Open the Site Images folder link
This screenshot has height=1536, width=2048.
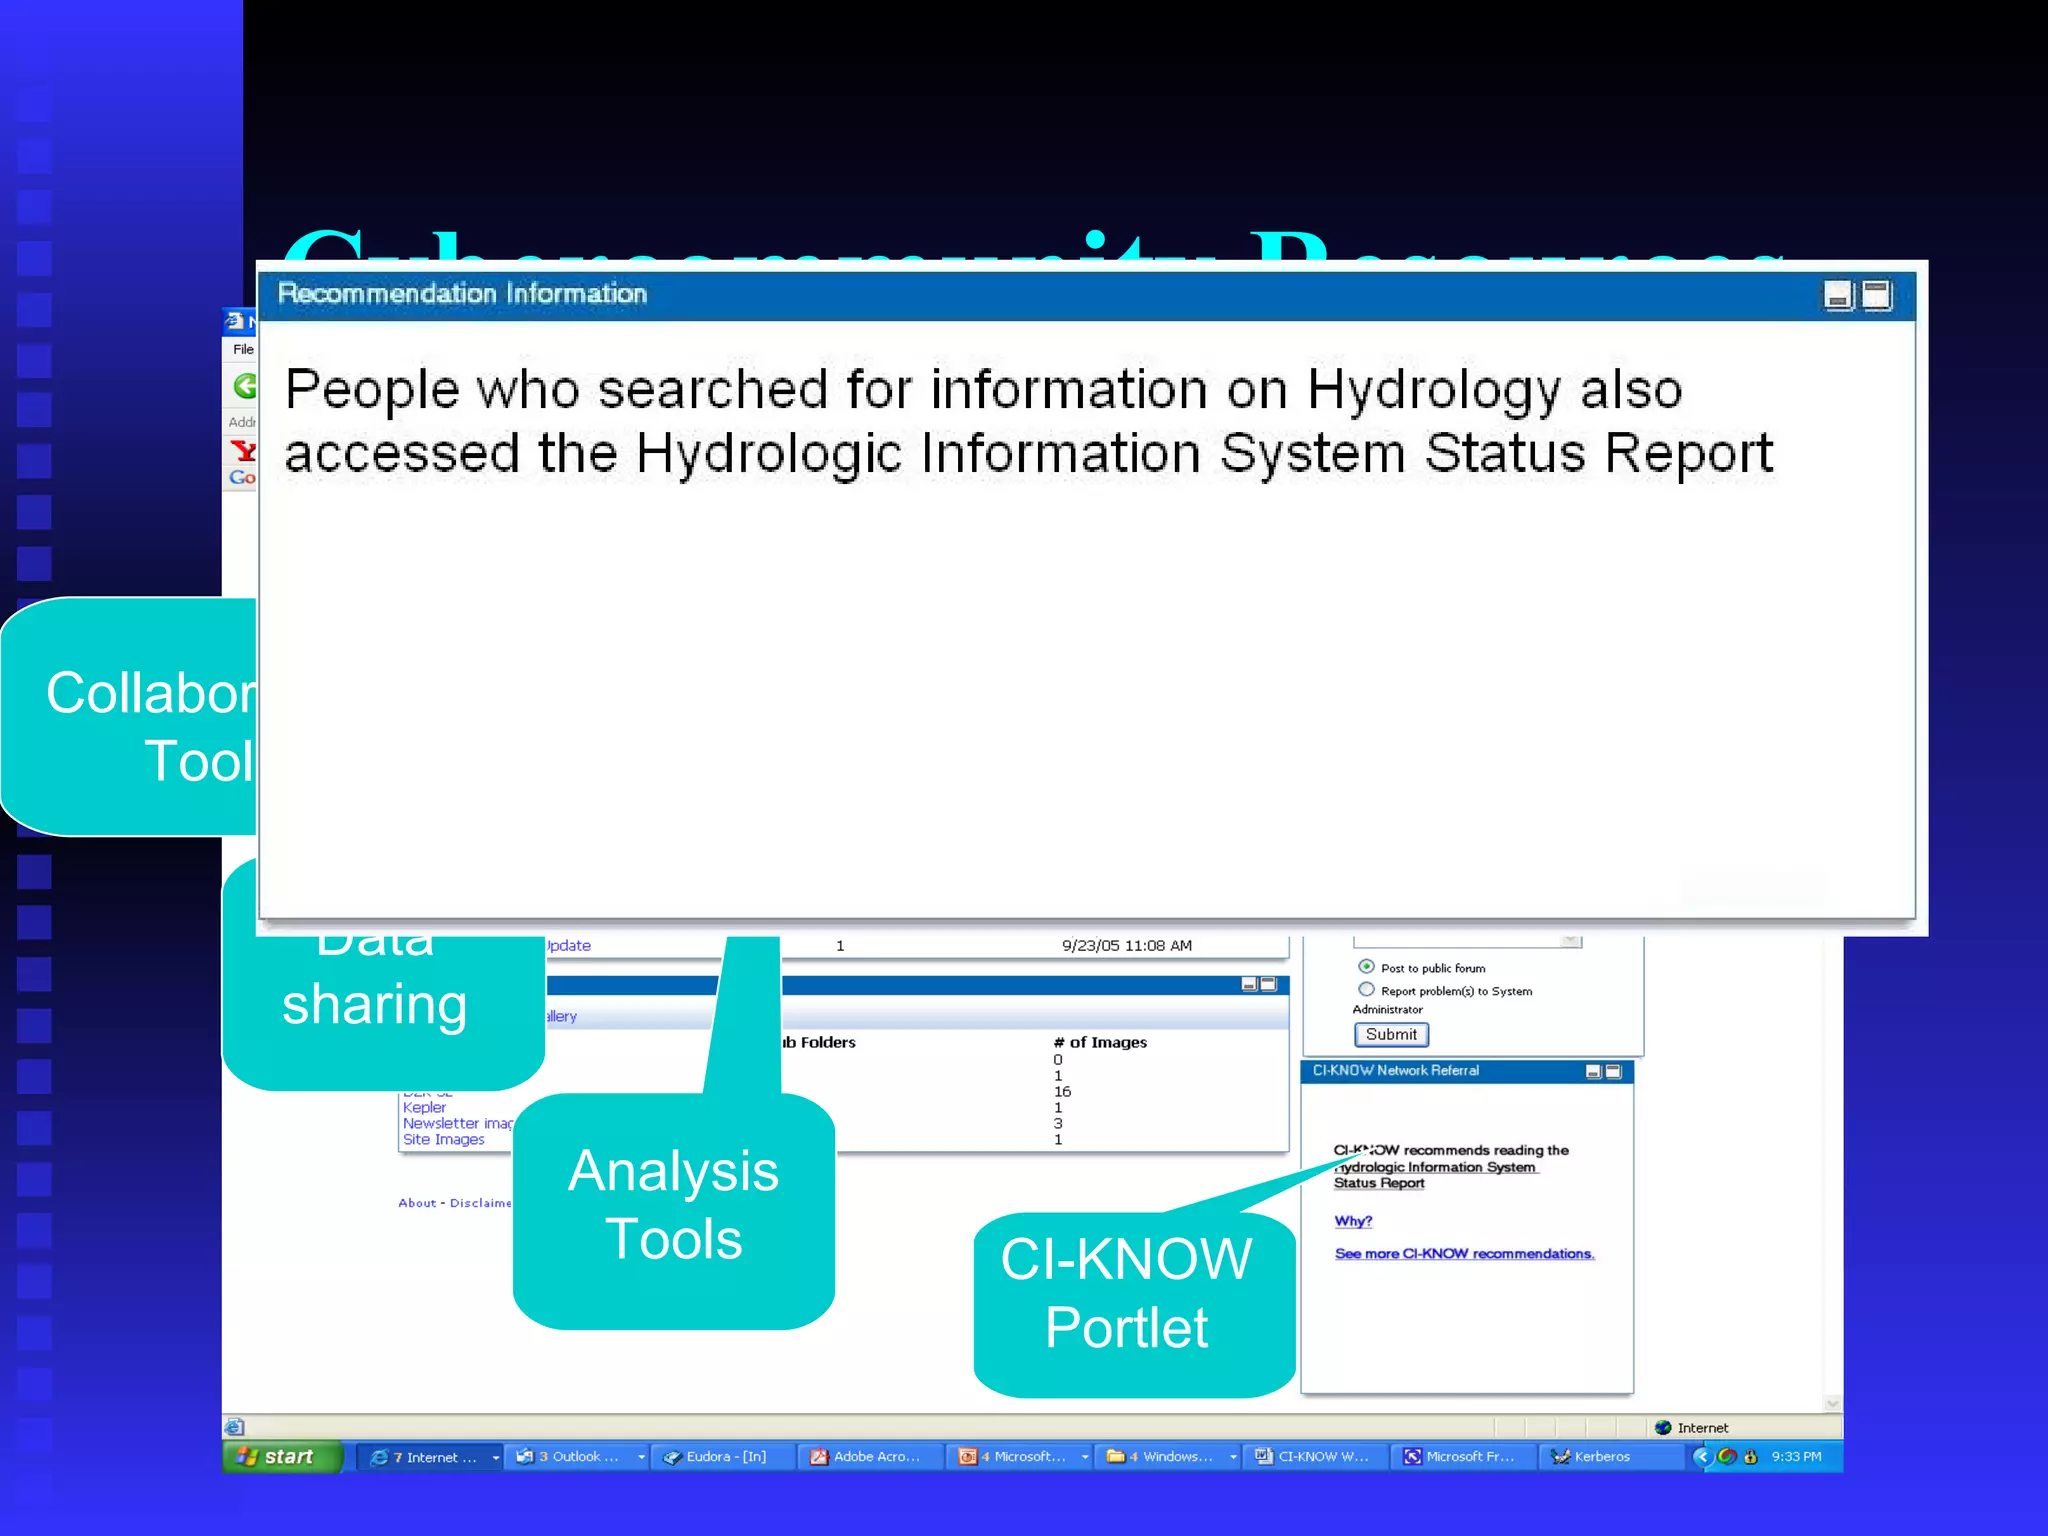tap(444, 1140)
